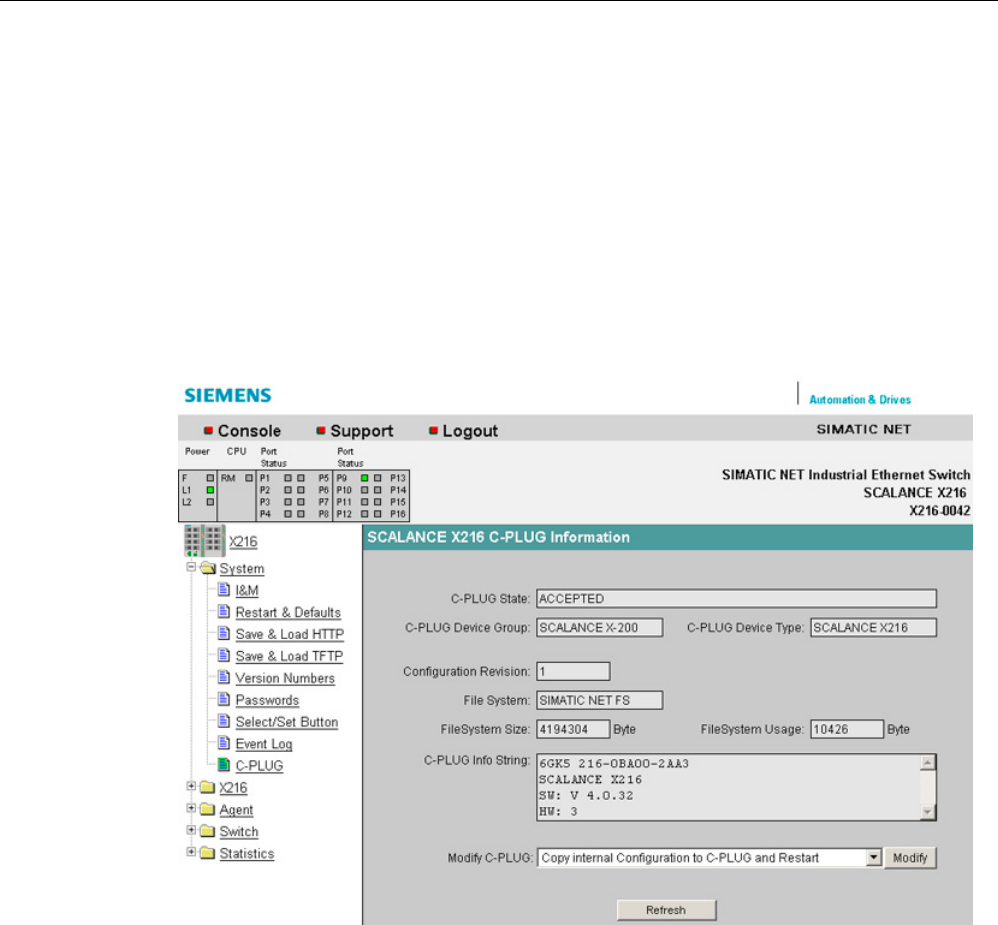The image size is (998, 925).
Task: Click the red icon beside Console
Action: click(x=208, y=430)
